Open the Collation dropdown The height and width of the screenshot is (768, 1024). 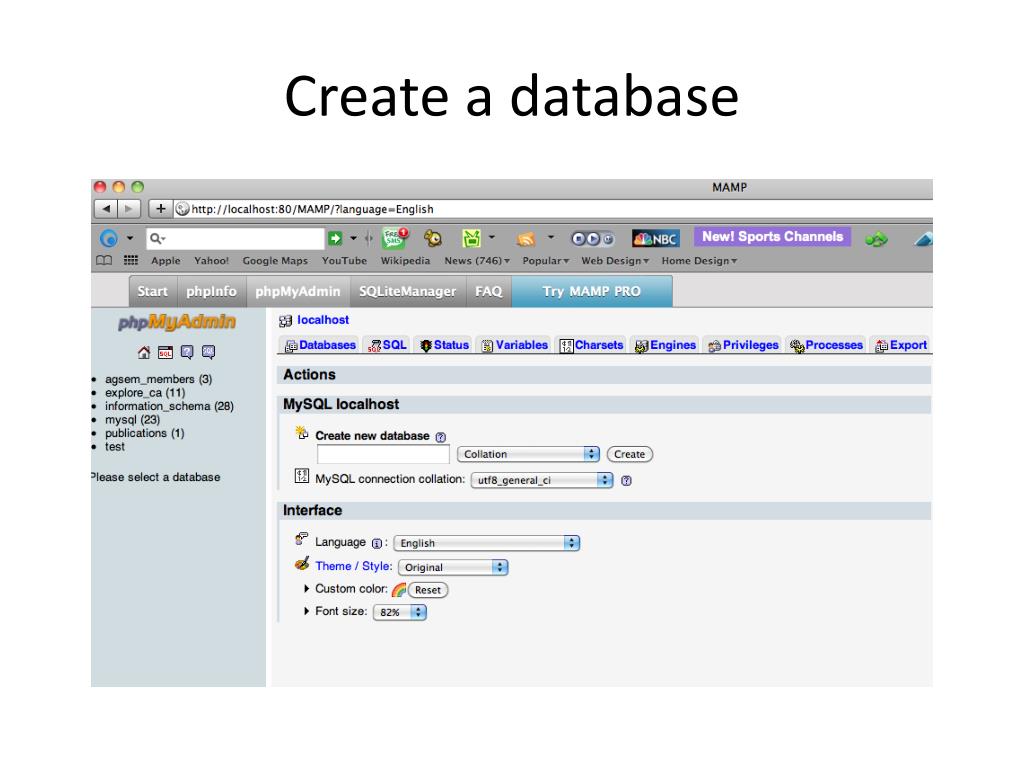point(528,454)
